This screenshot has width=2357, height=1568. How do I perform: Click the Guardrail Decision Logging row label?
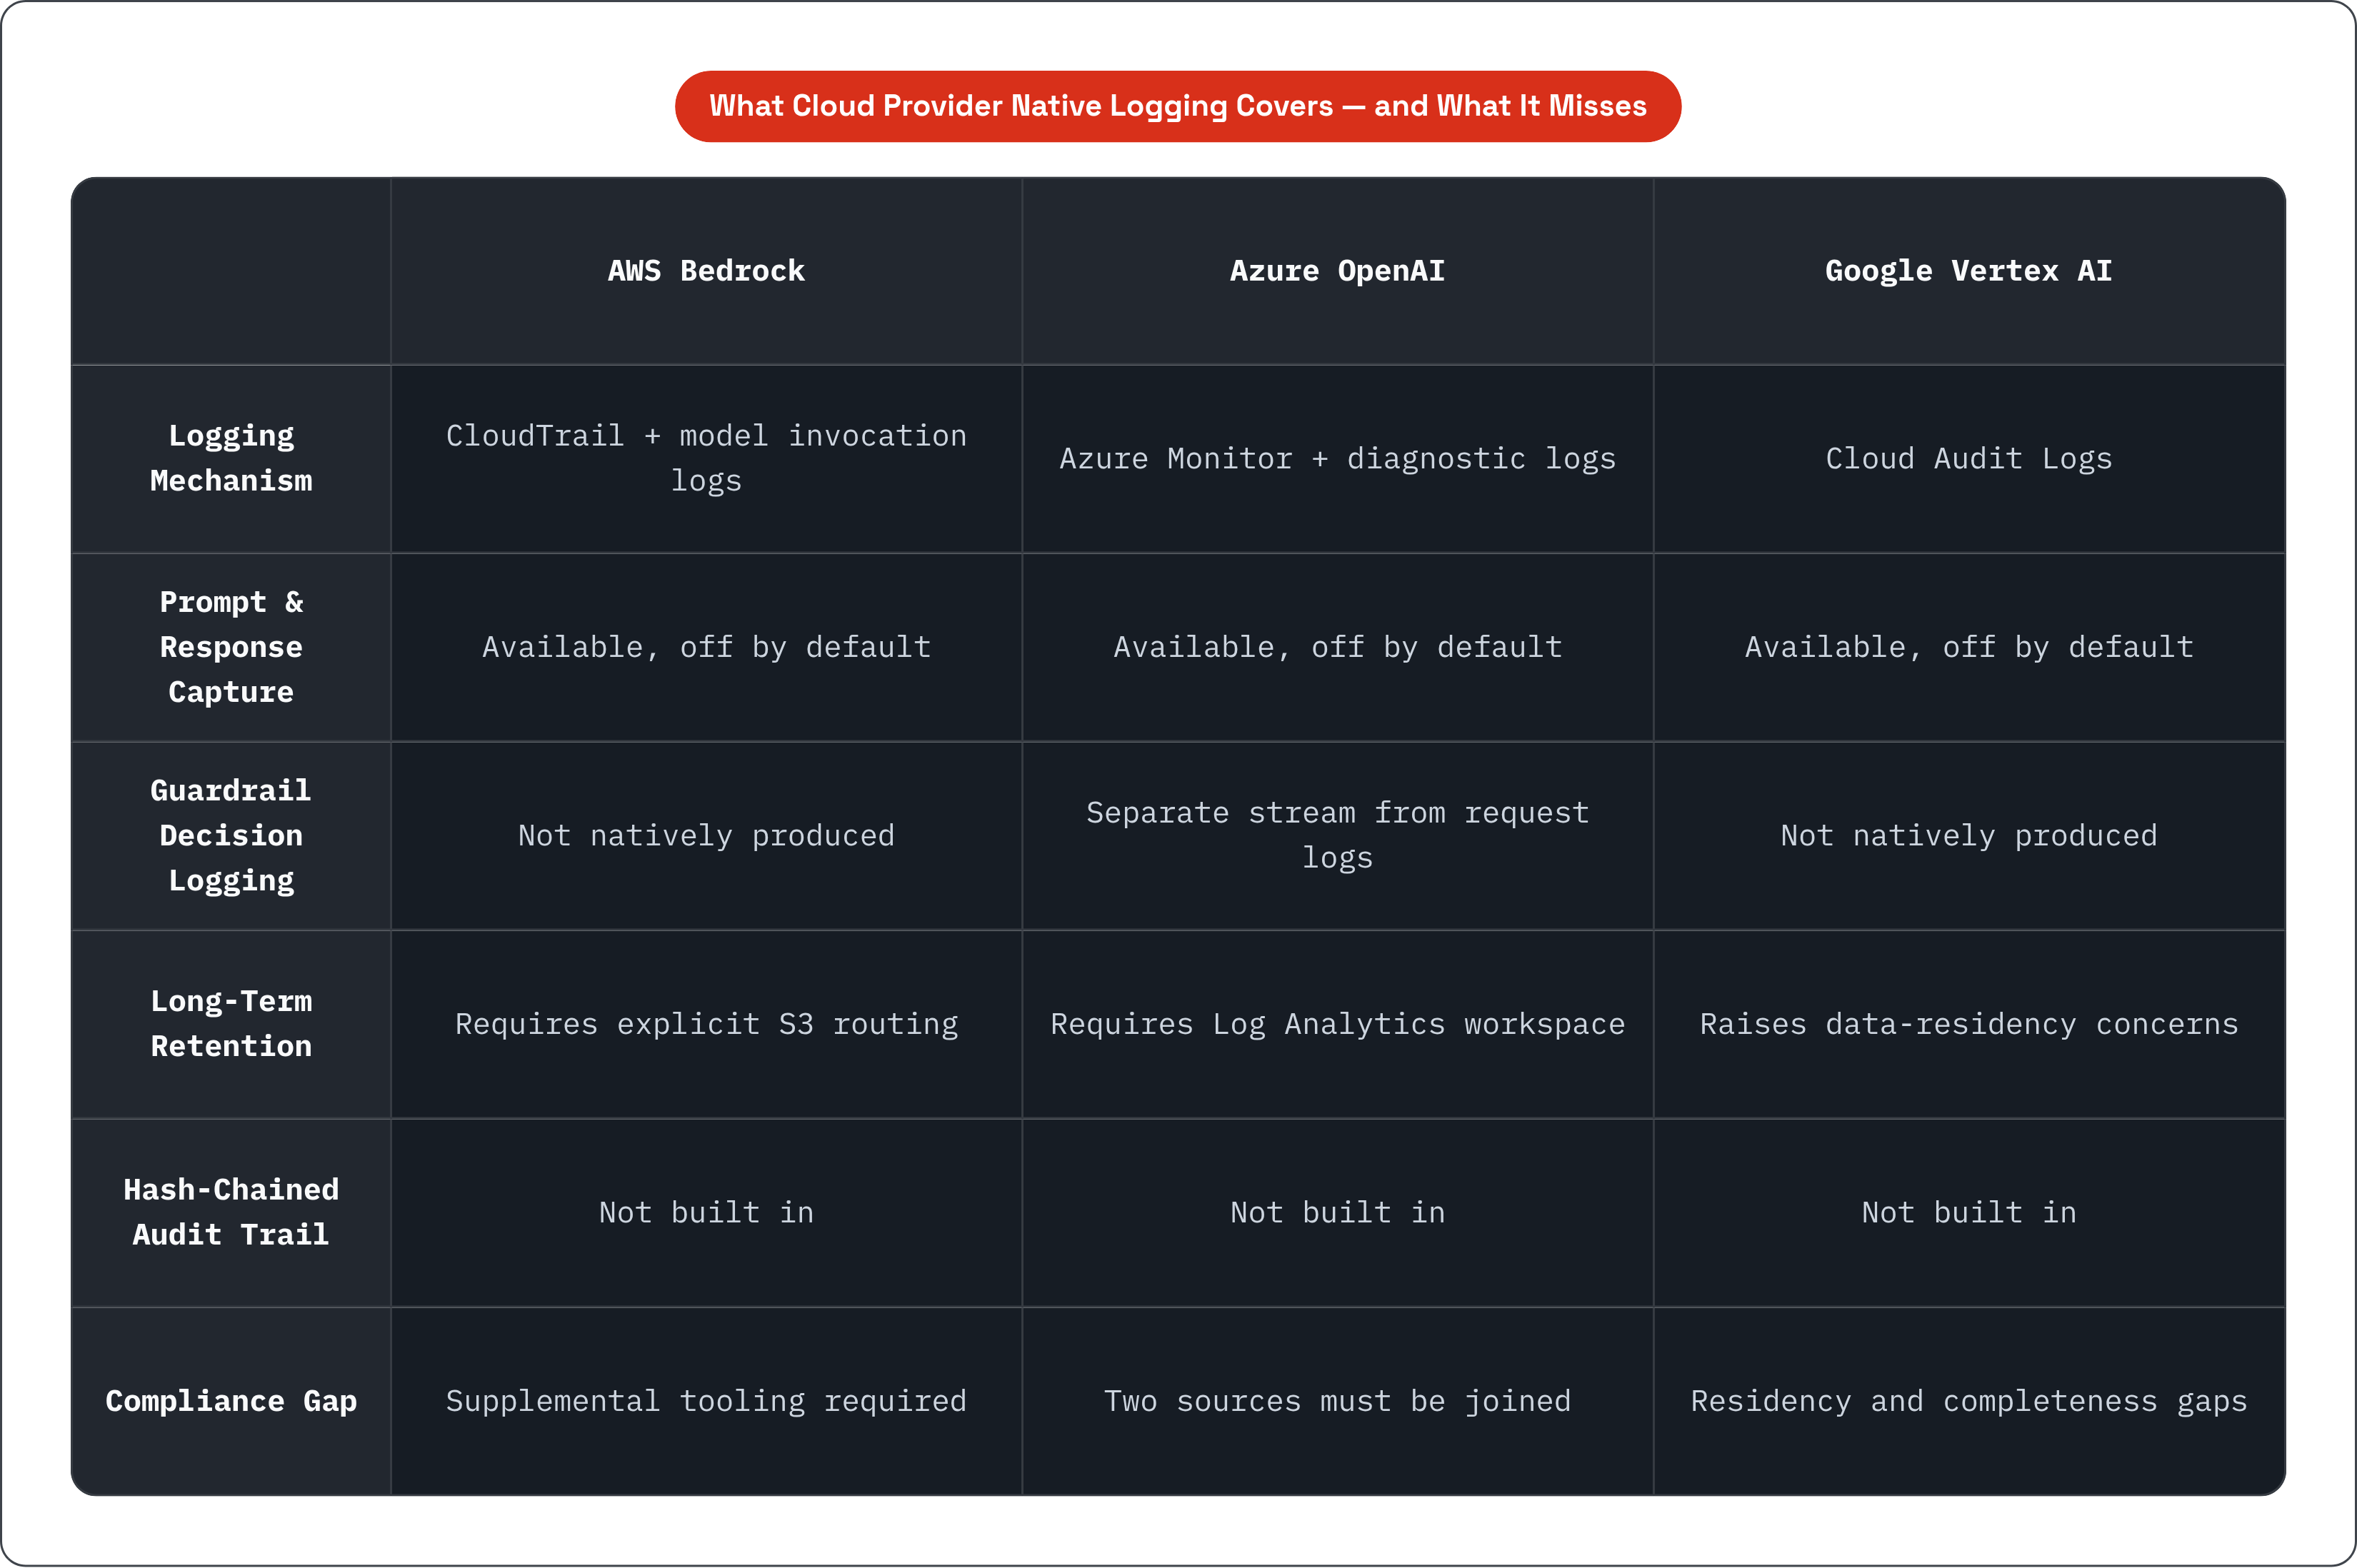click(231, 835)
